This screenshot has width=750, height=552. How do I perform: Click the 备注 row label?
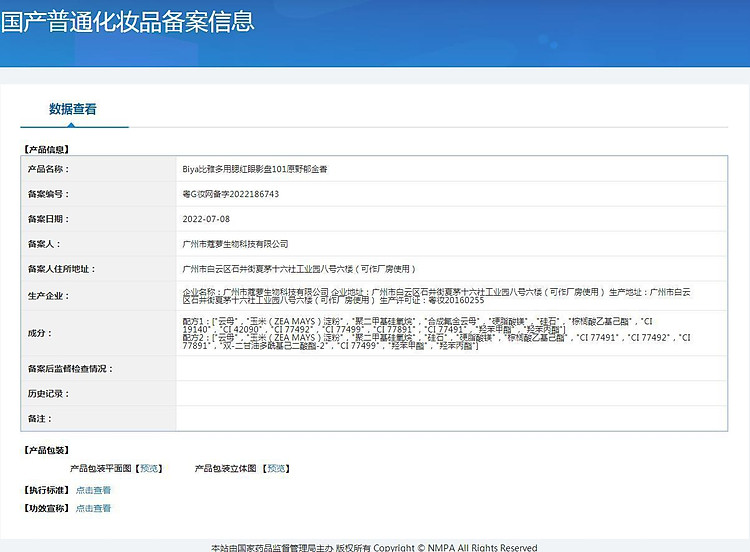40,419
